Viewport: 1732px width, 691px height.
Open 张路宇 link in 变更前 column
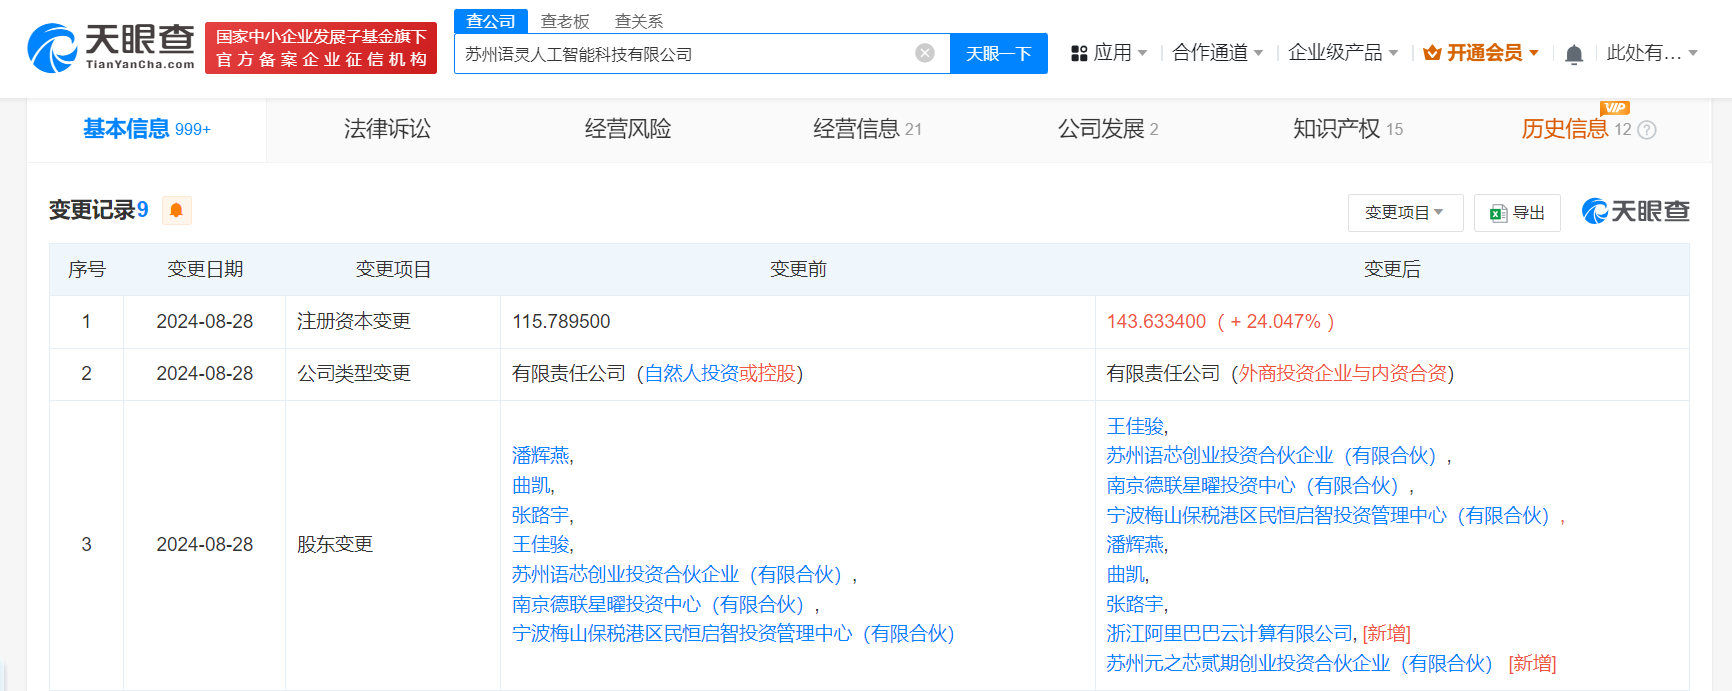click(x=541, y=515)
